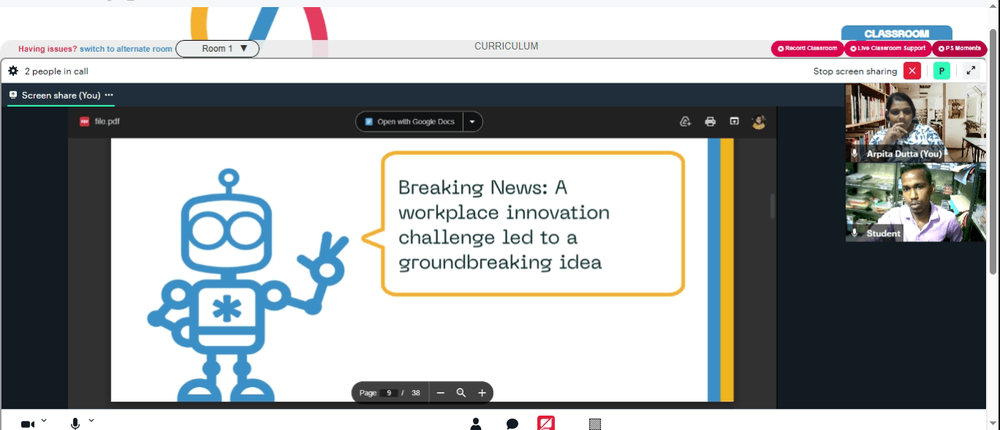1000x430 pixels.
Task: Click the page's right-edge scrollbar
Action: (994, 153)
